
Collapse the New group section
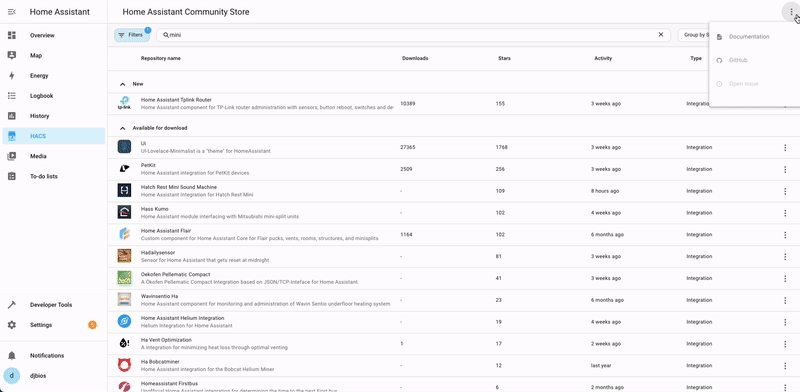[122, 84]
